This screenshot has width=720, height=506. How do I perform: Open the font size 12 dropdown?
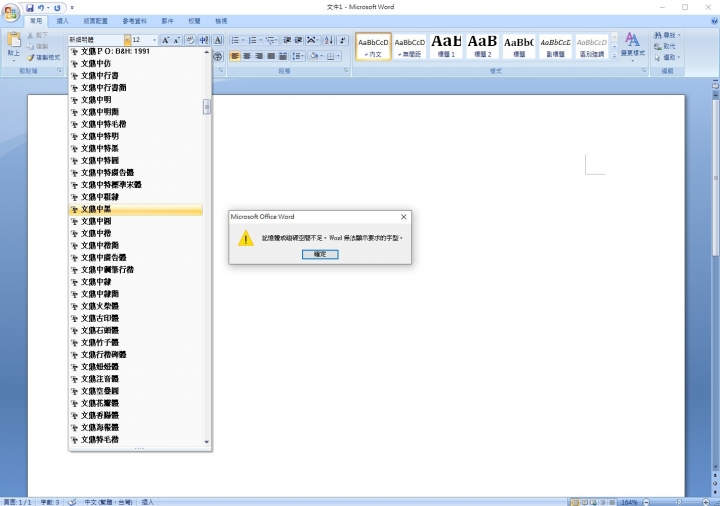pos(154,40)
